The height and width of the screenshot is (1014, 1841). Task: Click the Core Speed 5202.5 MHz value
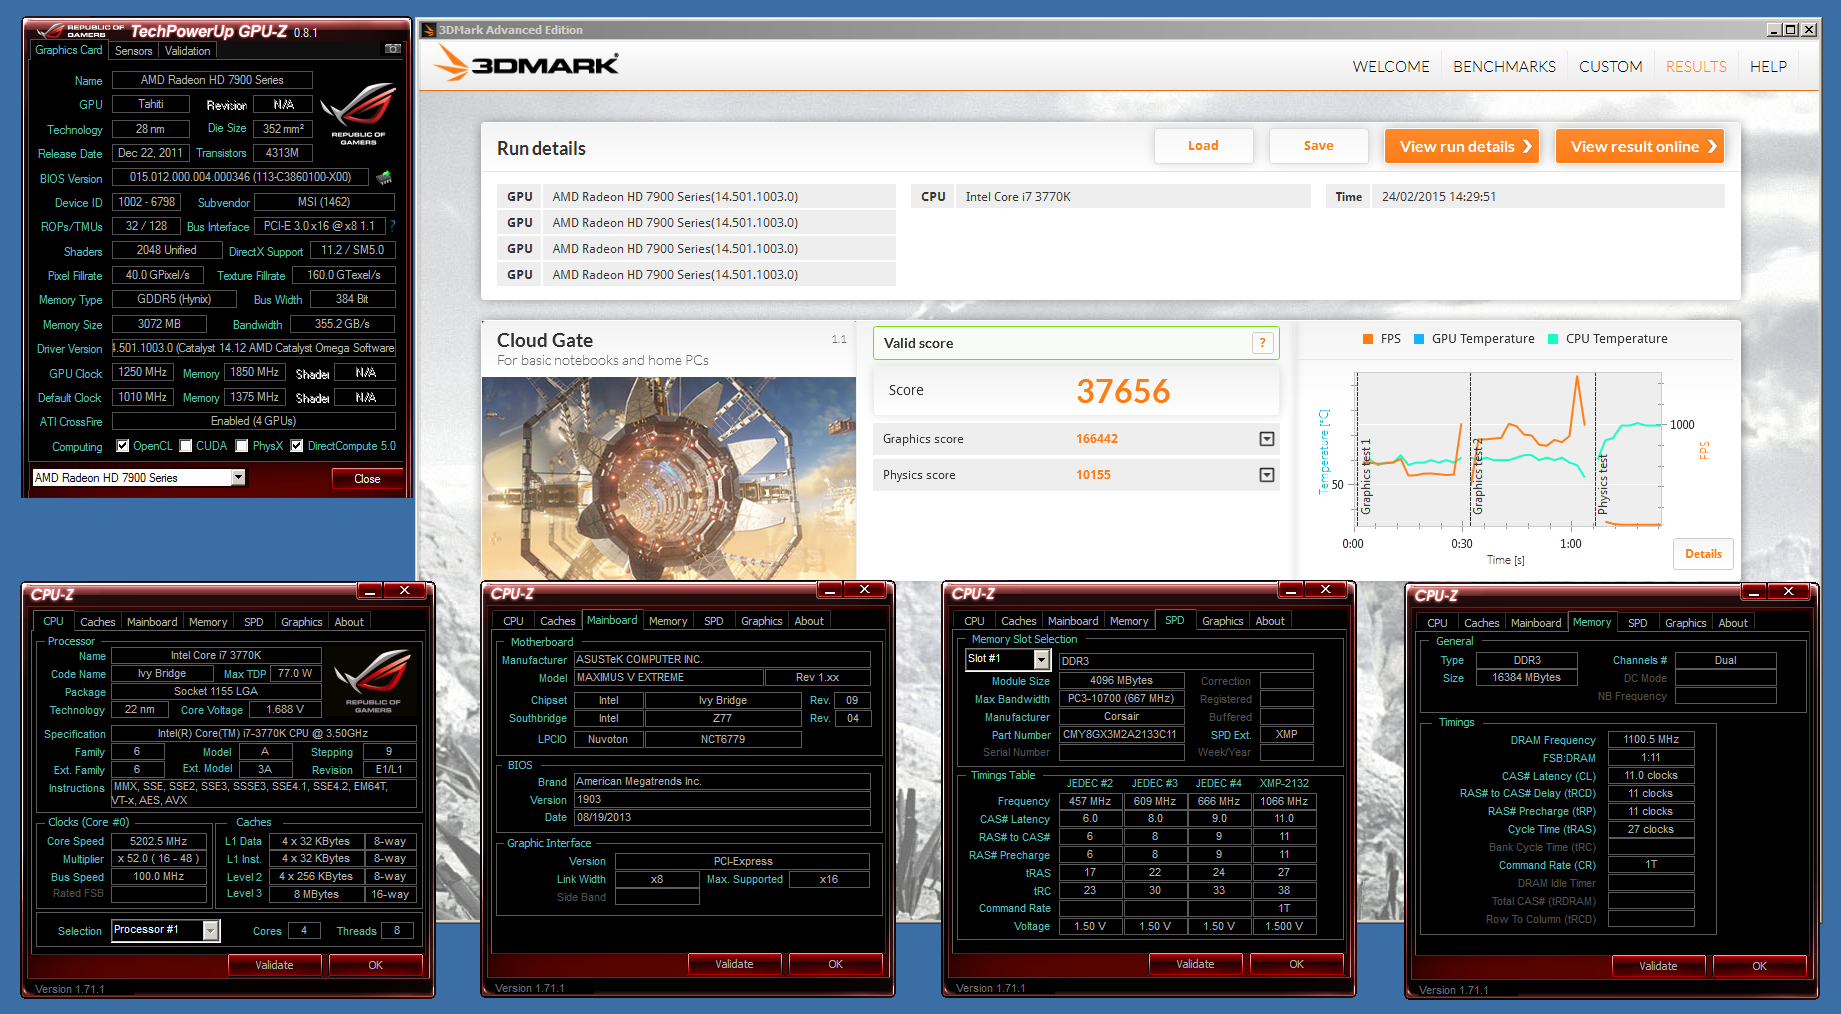coord(159,842)
